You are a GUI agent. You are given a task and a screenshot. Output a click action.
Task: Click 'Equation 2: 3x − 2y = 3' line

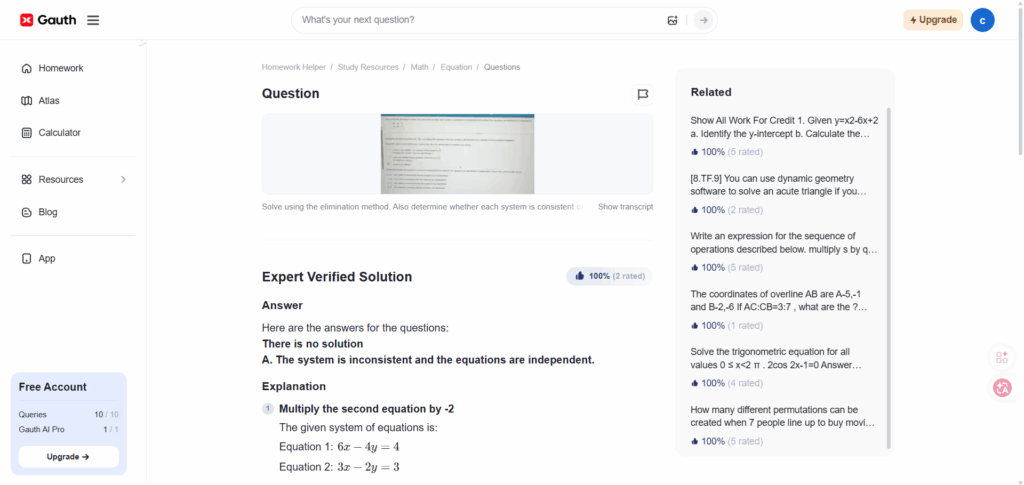coord(339,467)
